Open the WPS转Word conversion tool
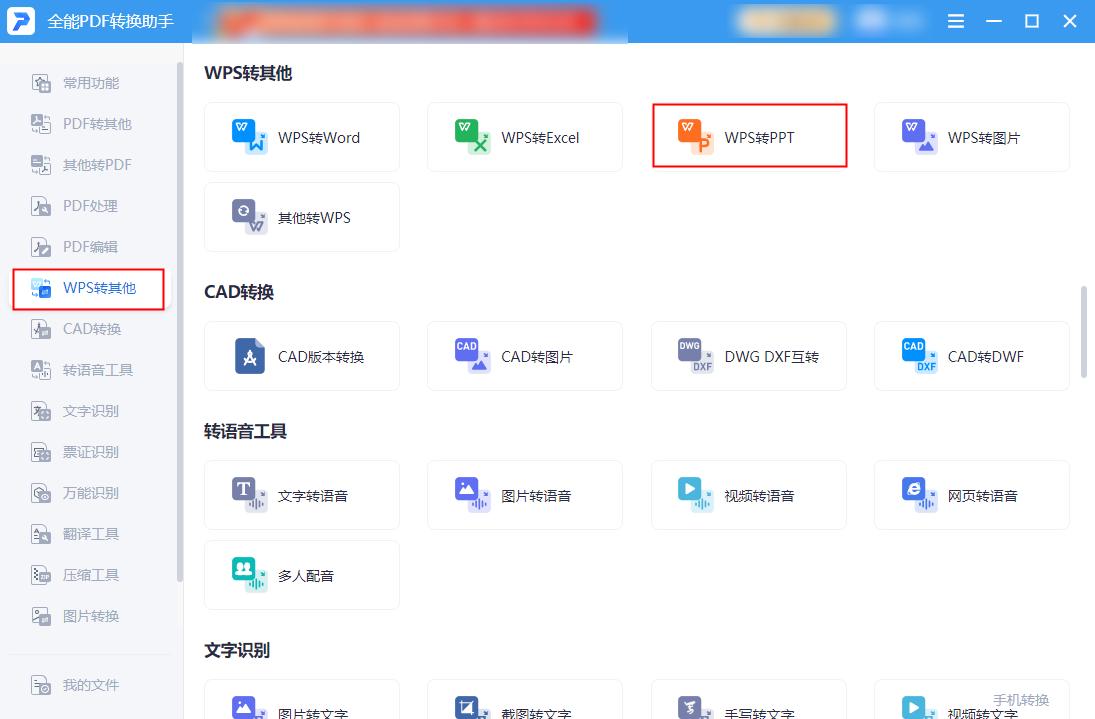Image resolution: width=1095 pixels, height=719 pixels. pos(301,137)
